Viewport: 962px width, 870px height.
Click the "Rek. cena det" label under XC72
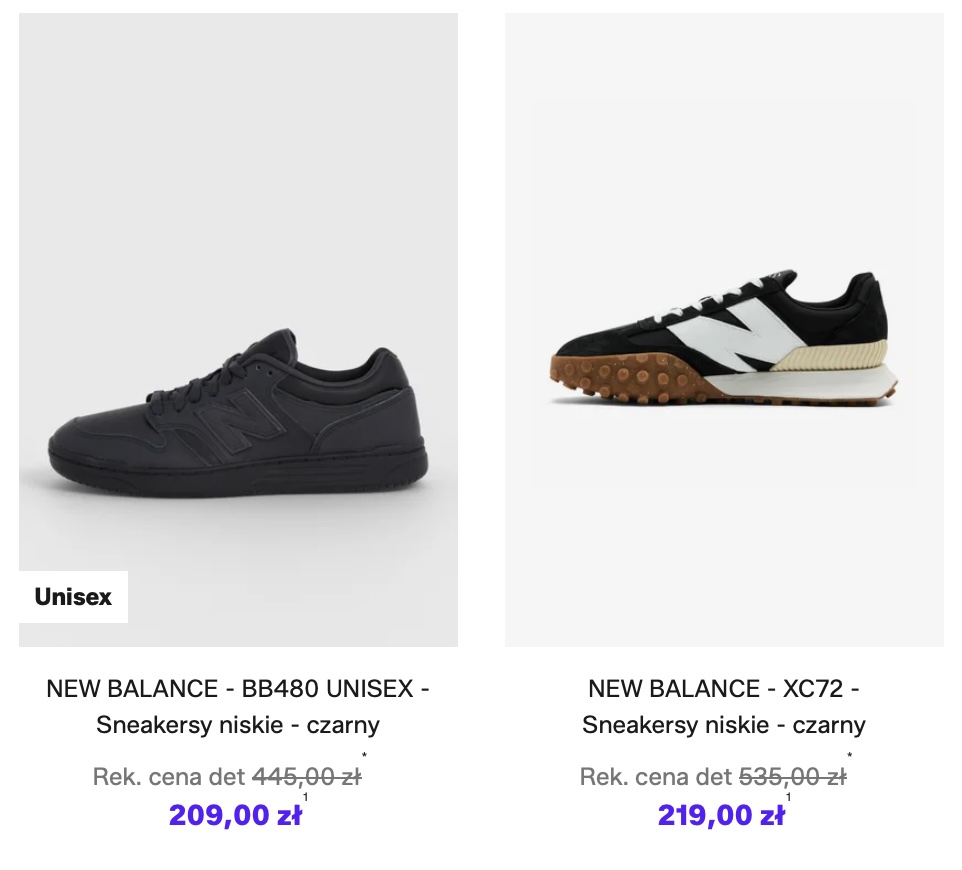655,777
